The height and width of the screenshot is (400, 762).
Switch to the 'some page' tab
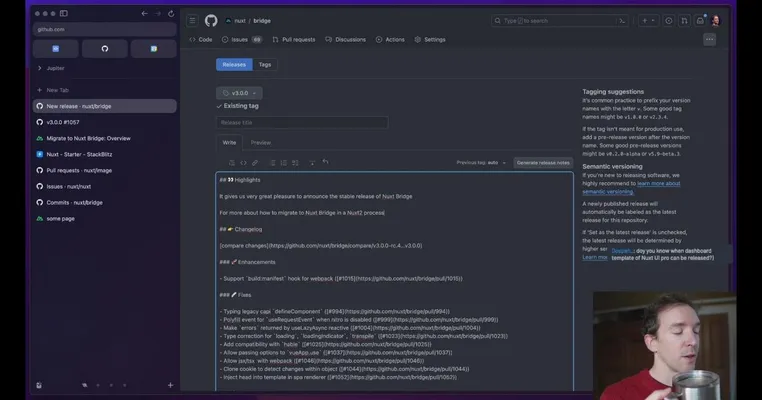pos(104,218)
